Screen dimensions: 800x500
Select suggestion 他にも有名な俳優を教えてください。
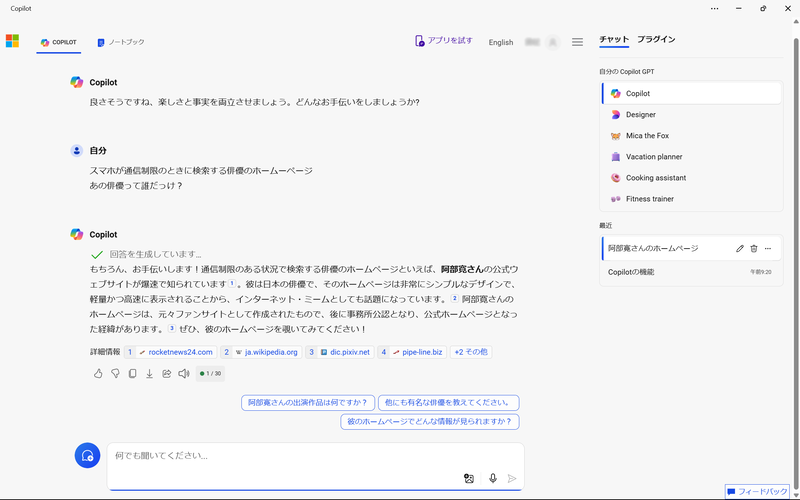(x=448, y=403)
